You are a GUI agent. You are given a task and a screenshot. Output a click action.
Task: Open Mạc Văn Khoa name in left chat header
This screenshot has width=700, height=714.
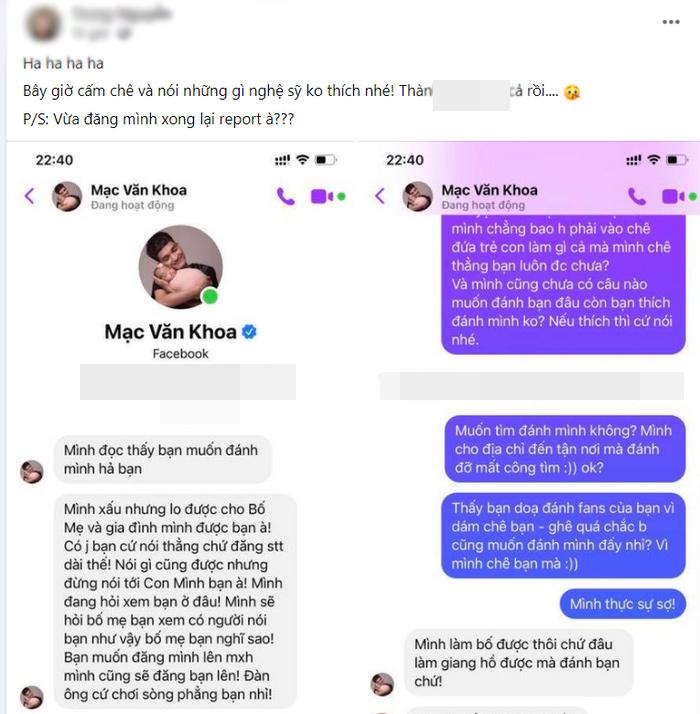[139, 190]
